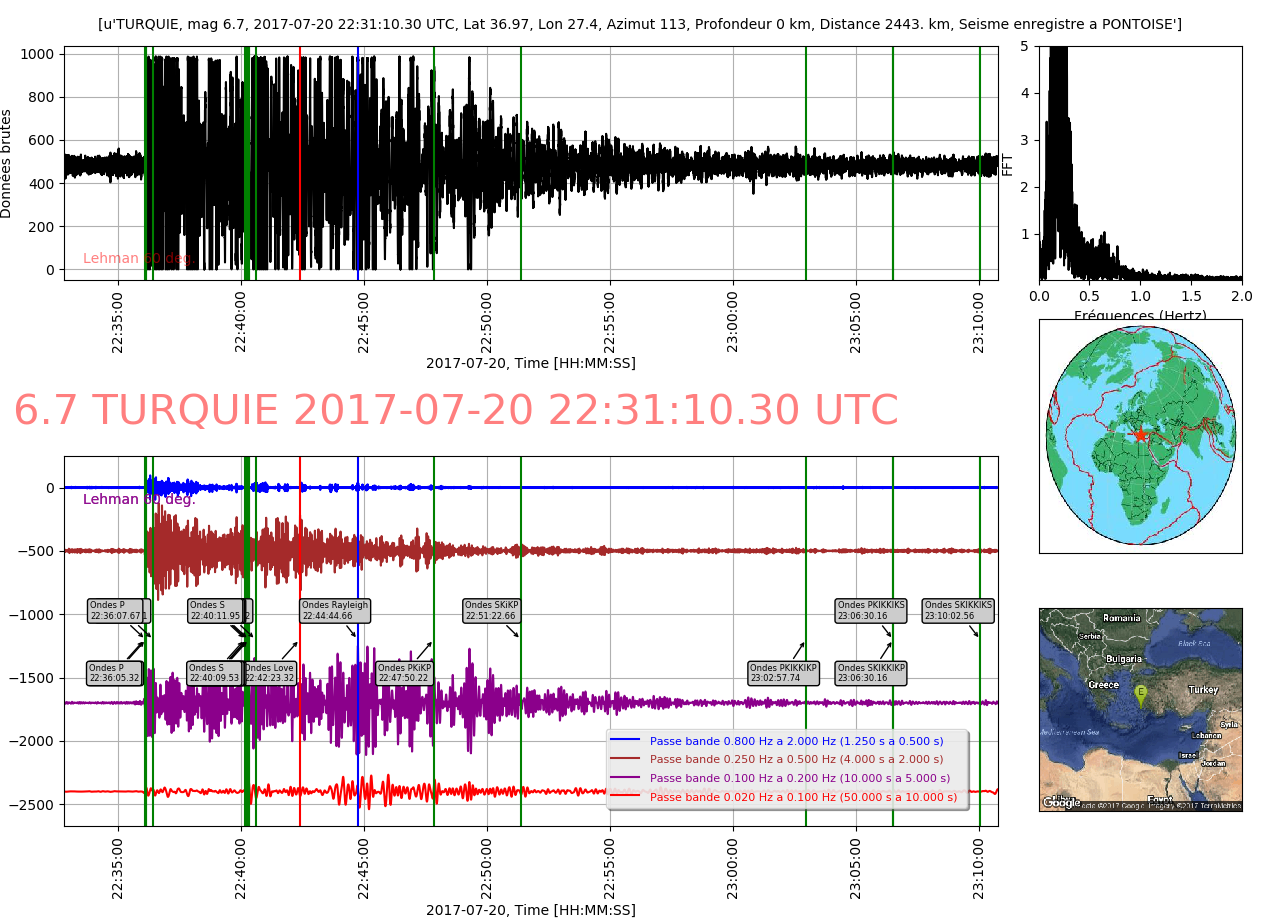Click the large pink 6.7 TURQUIE title text
Viewport: 1280px width, 918px height.
click(x=456, y=411)
